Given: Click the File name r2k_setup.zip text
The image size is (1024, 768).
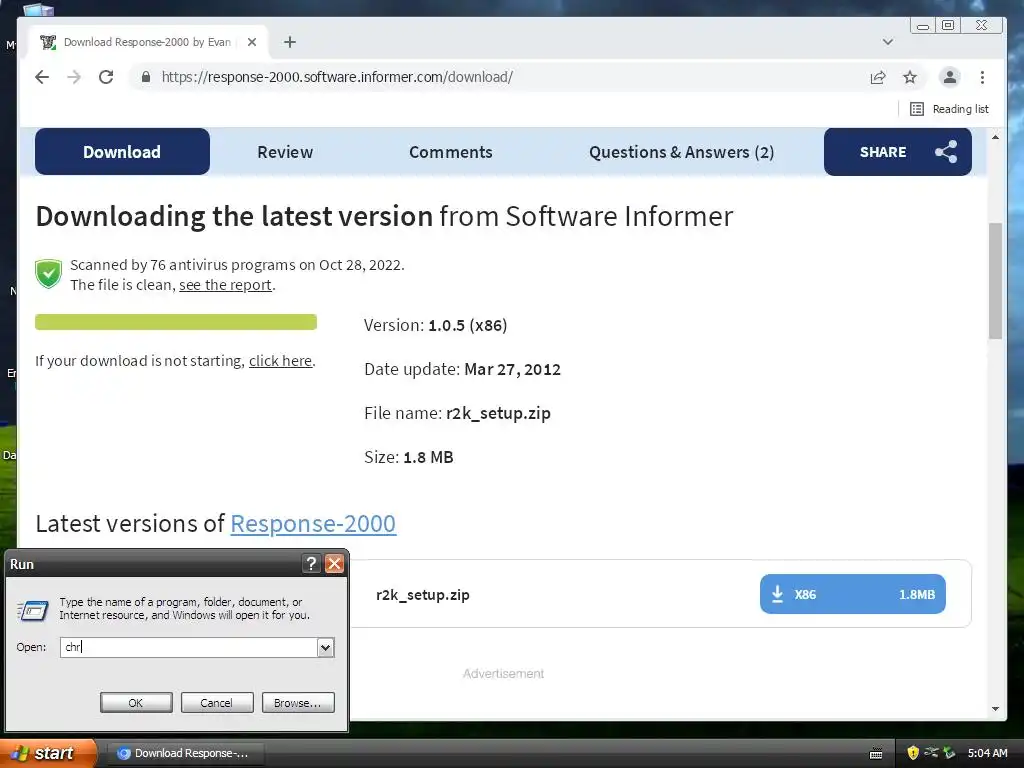Looking at the screenshot, I should (x=457, y=413).
